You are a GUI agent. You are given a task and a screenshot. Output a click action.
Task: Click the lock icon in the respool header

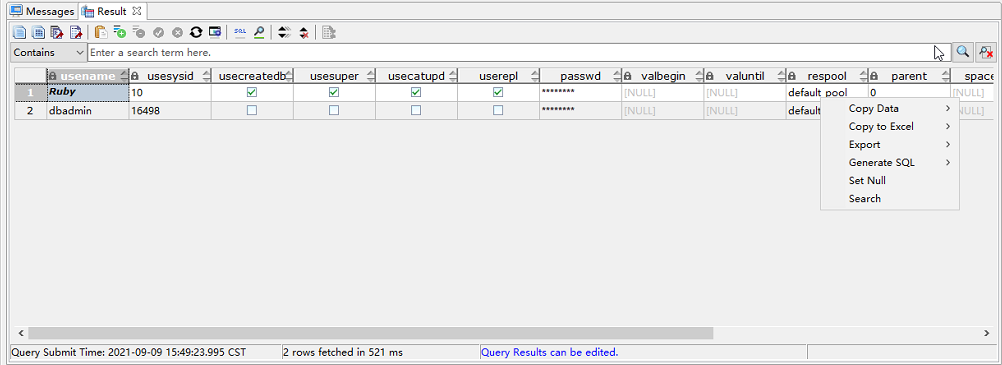[792, 76]
